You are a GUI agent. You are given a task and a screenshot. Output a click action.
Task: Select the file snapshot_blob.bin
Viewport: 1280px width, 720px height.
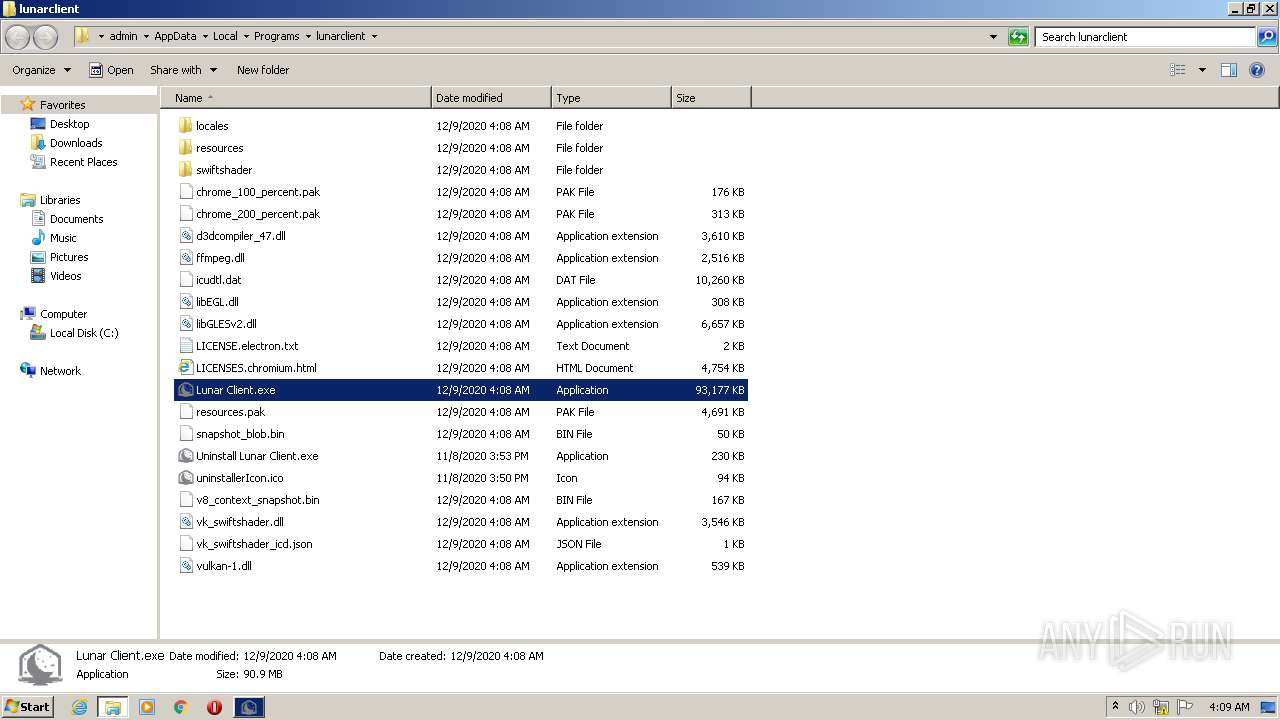240,434
